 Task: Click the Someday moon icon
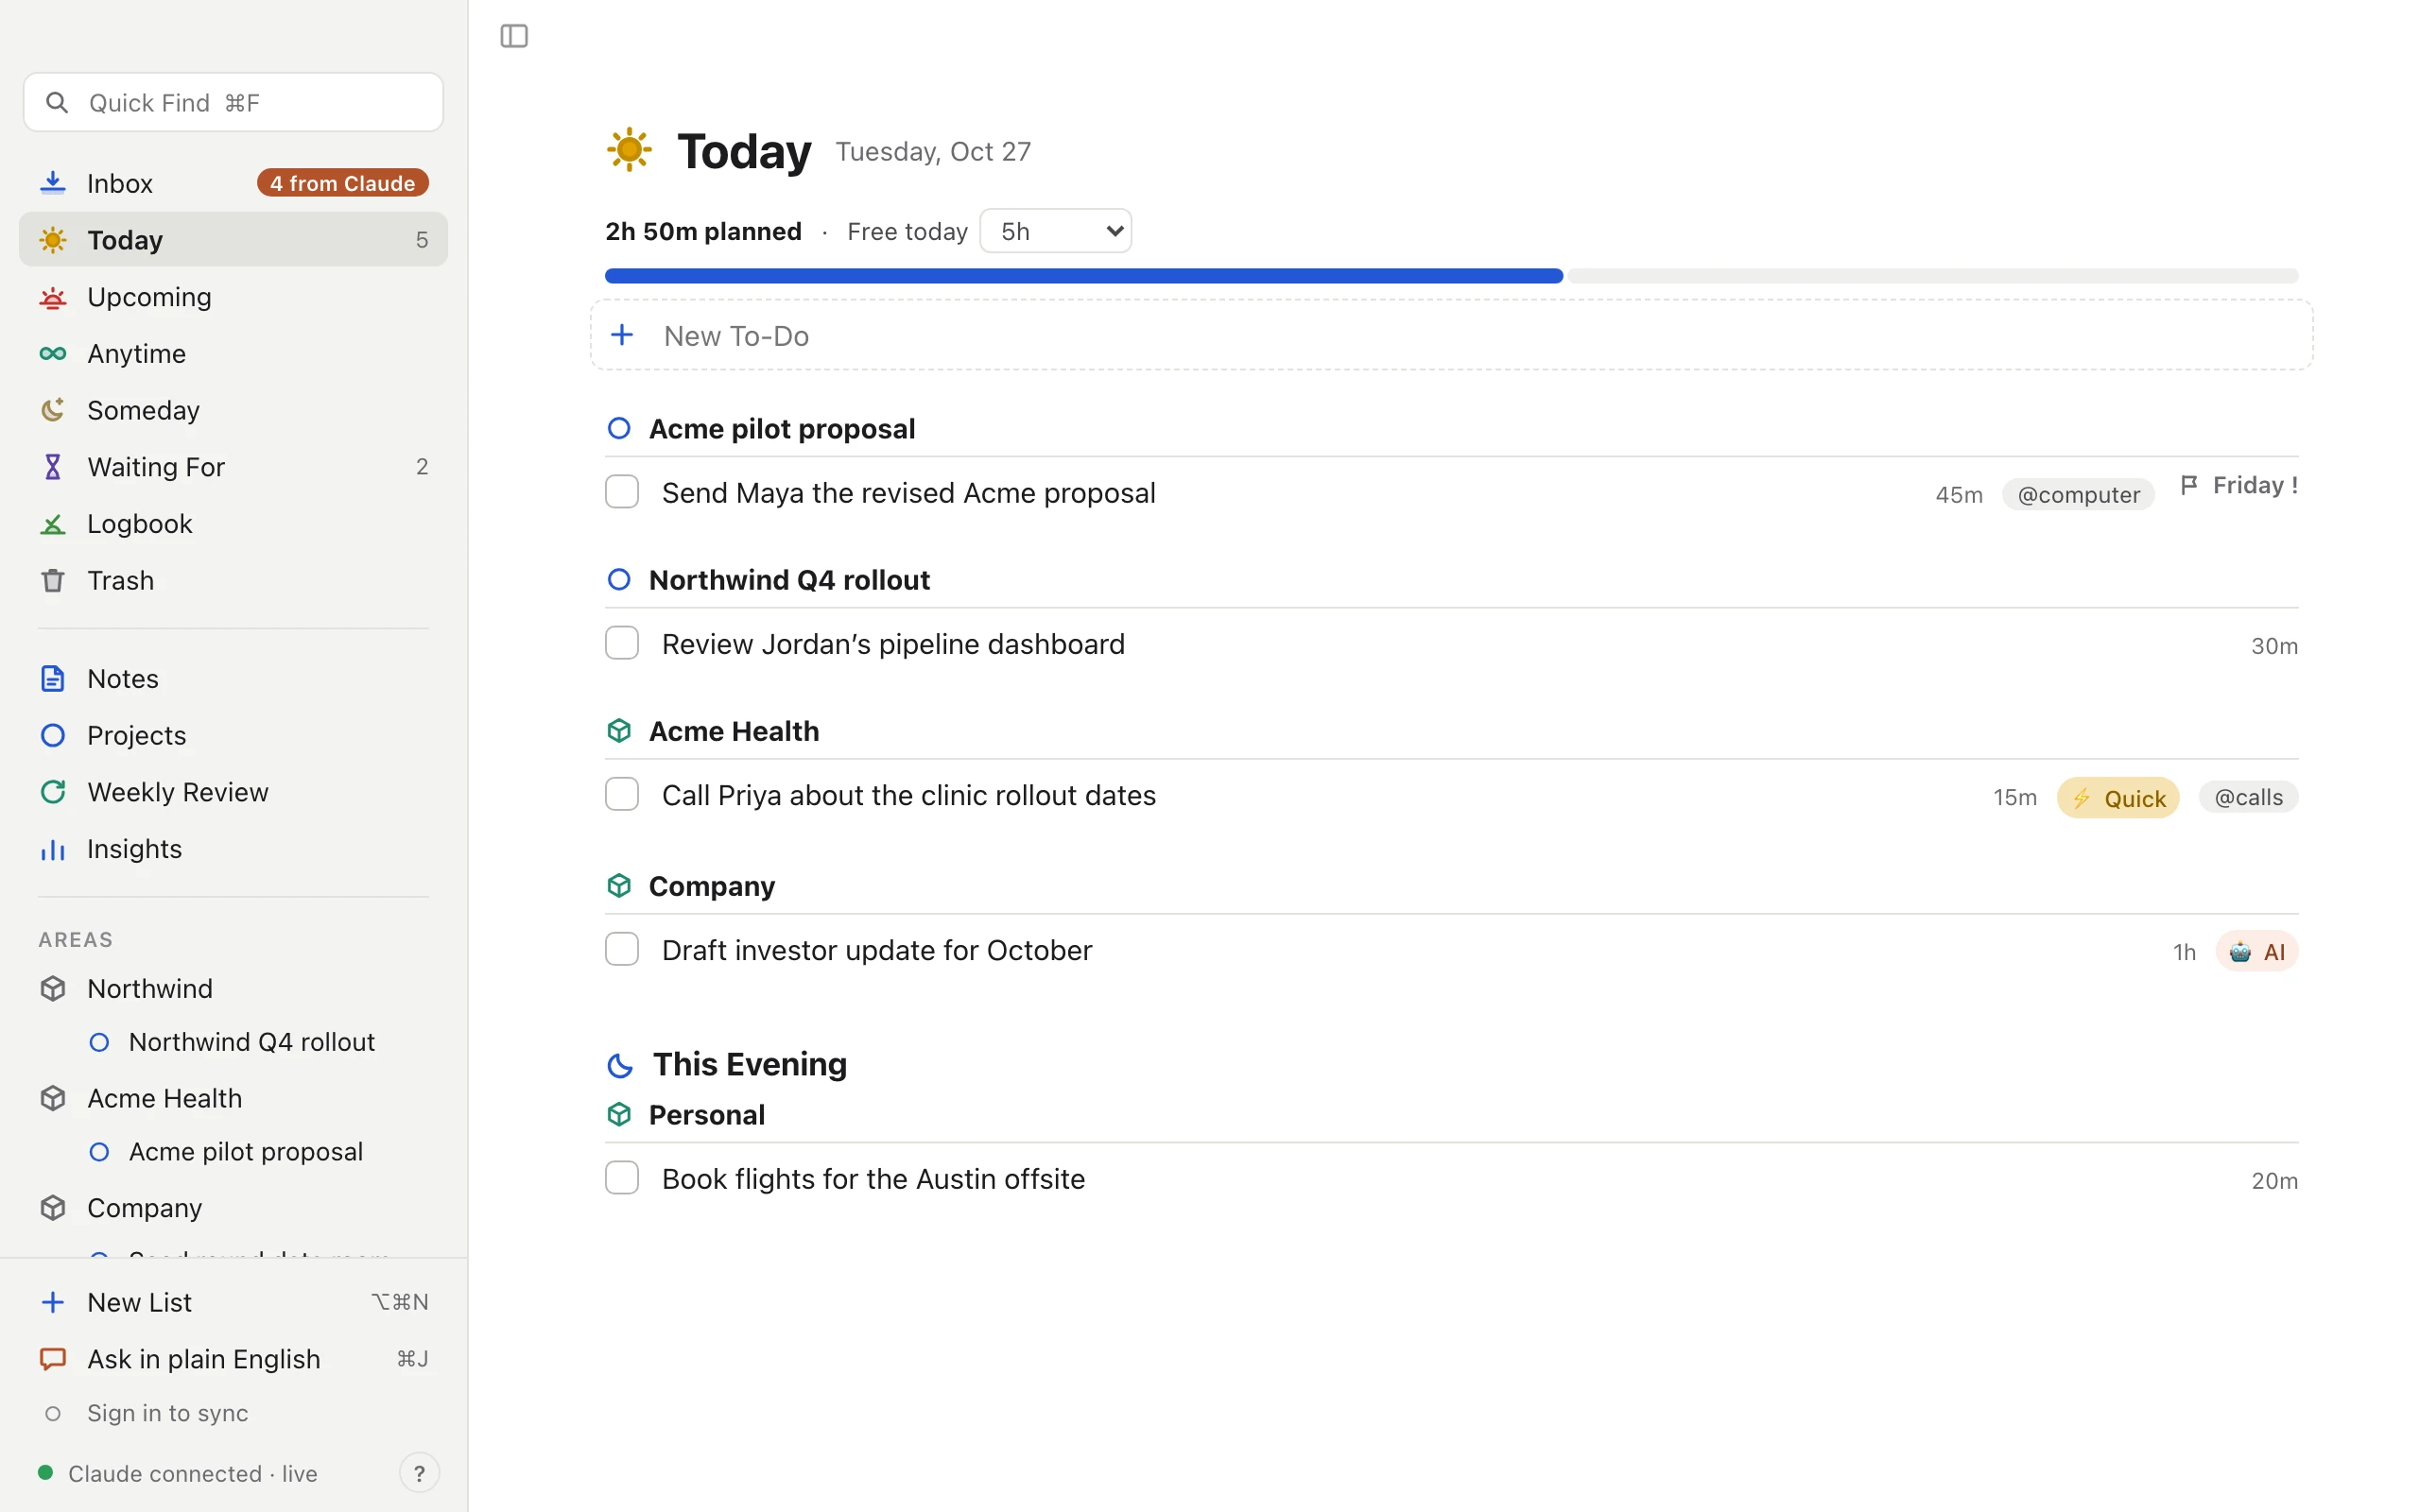pyautogui.click(x=52, y=410)
